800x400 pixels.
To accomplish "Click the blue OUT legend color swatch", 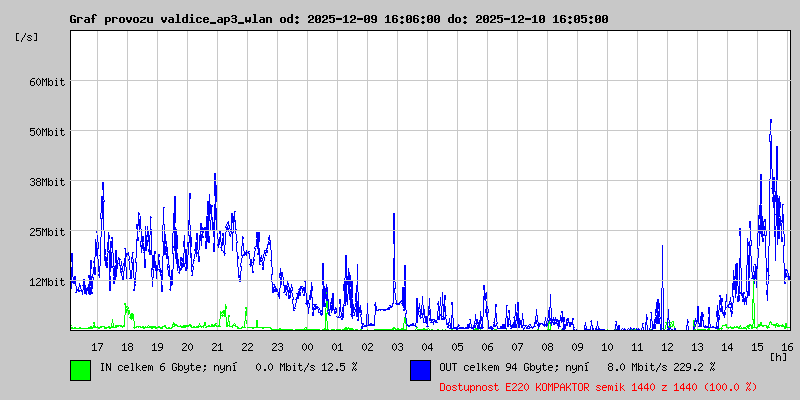I will 420,369.
